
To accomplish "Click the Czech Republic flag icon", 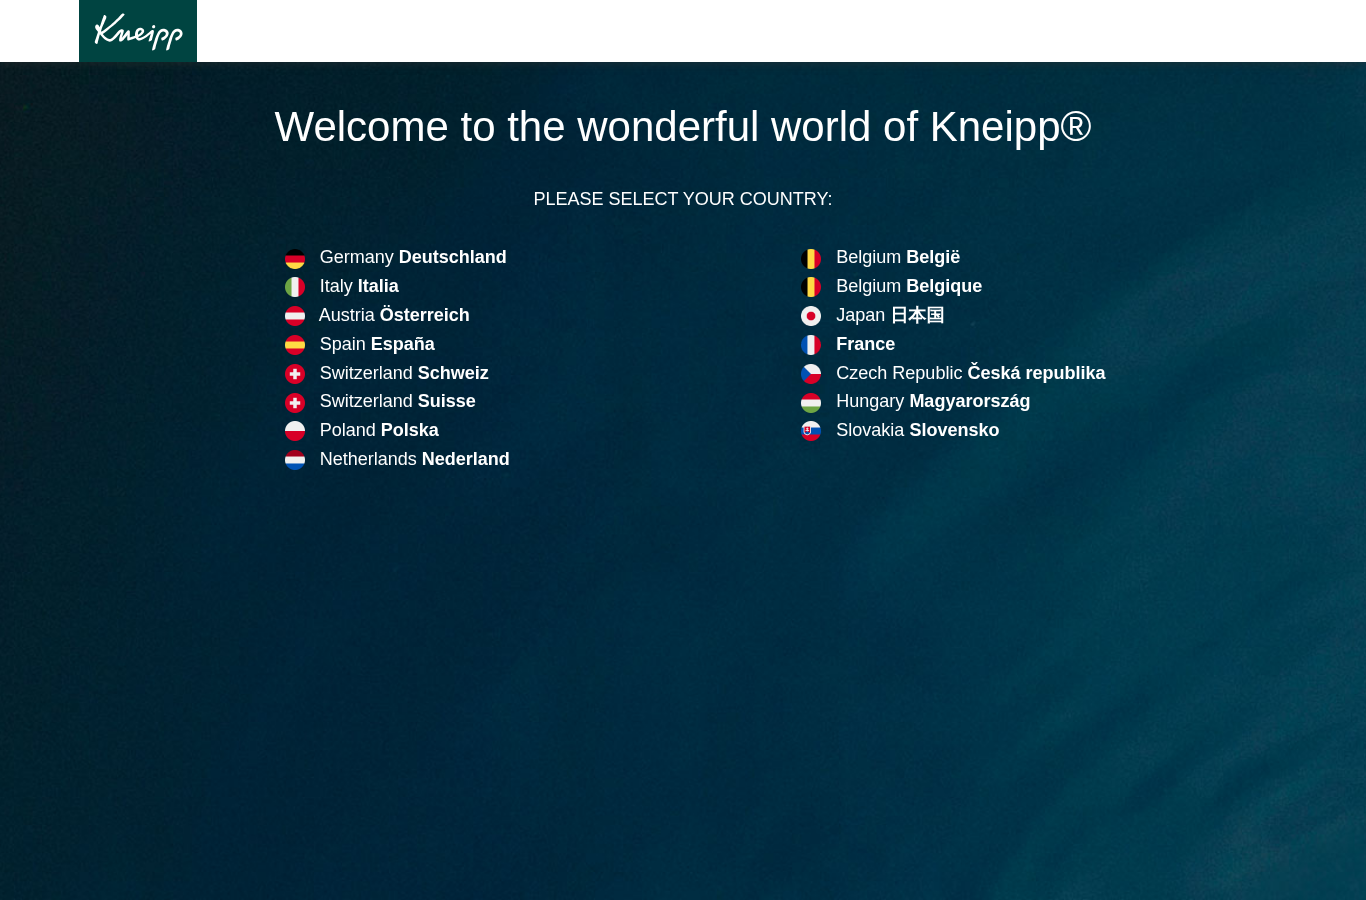I will click(x=811, y=374).
